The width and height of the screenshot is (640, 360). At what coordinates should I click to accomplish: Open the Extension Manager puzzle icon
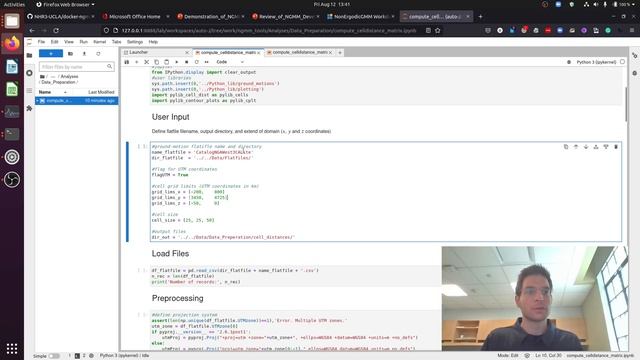click(x=29, y=108)
